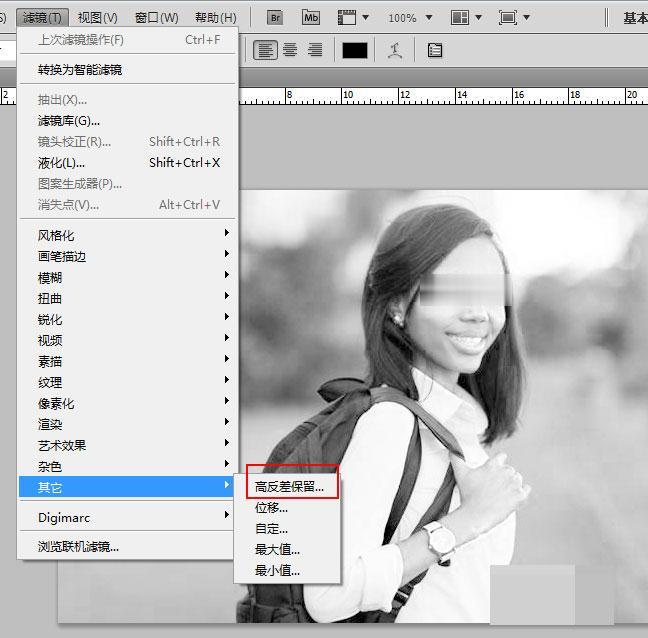Open the 窗口(W) menu

coord(157,18)
